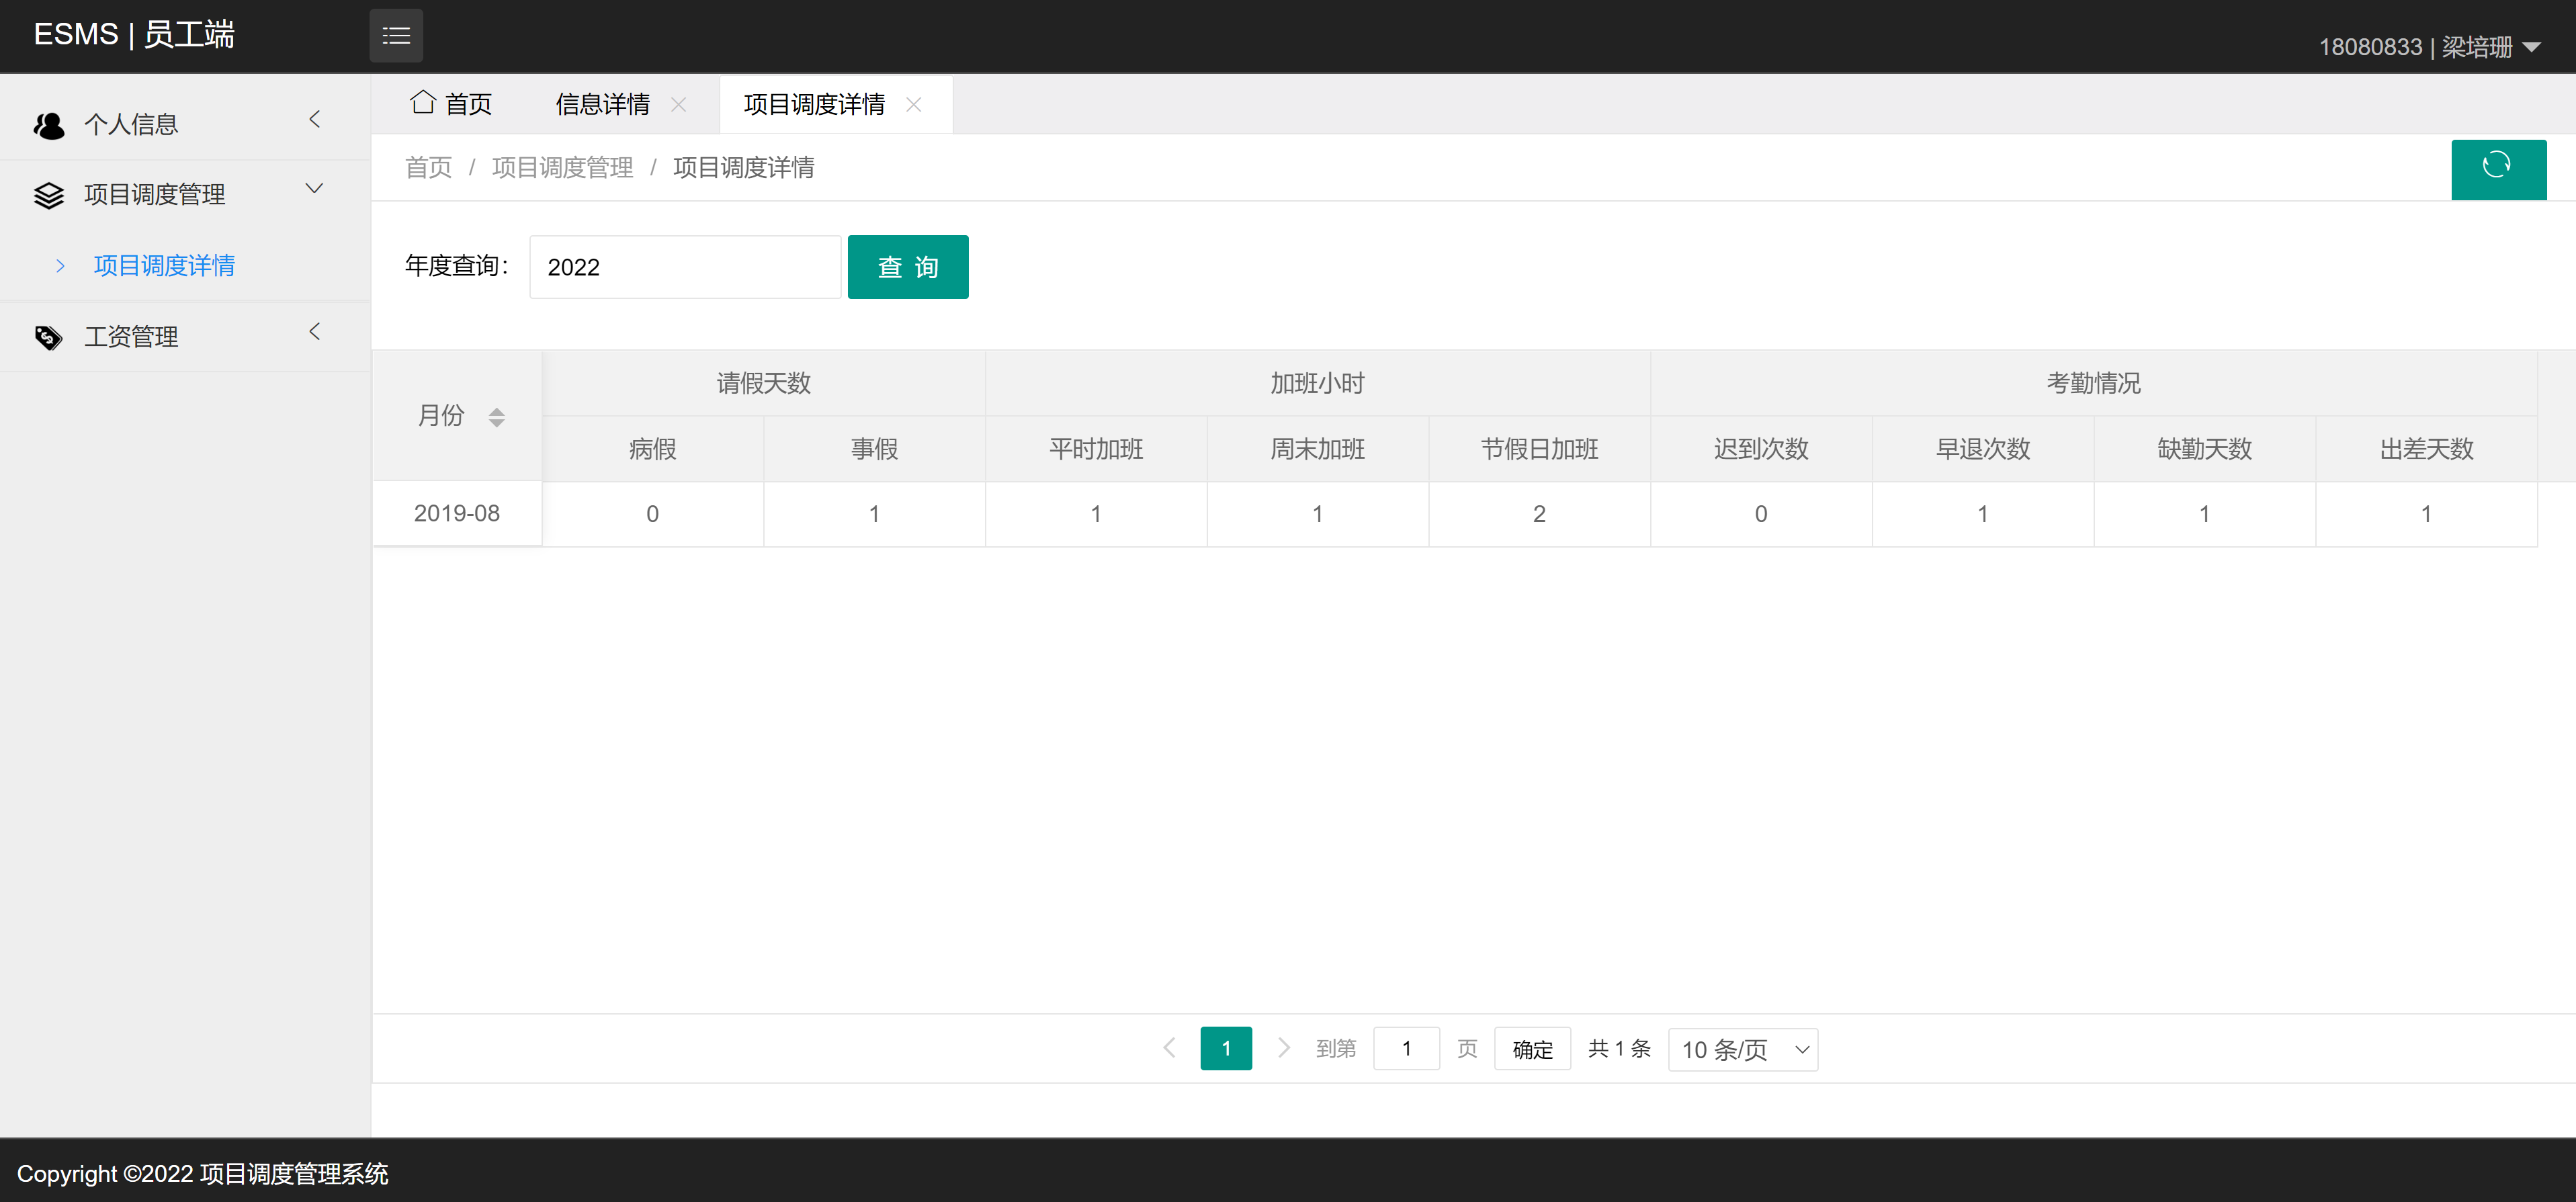Viewport: 2576px width, 1202px height.
Task: Open 个人信息 in the sidebar
Action: [x=185, y=125]
